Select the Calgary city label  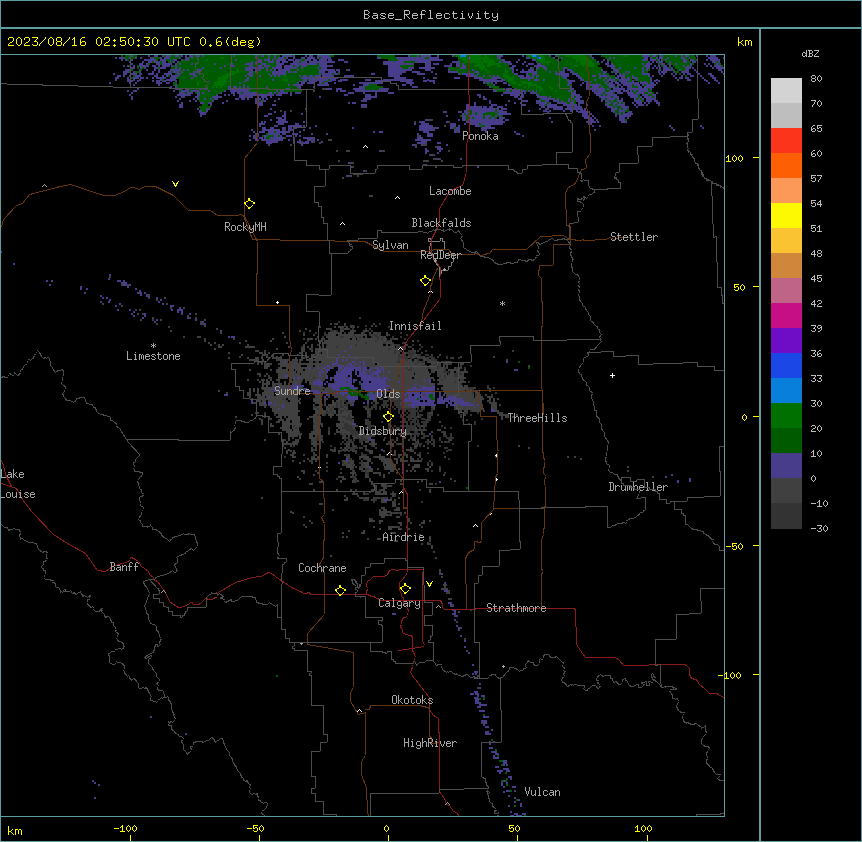point(400,603)
